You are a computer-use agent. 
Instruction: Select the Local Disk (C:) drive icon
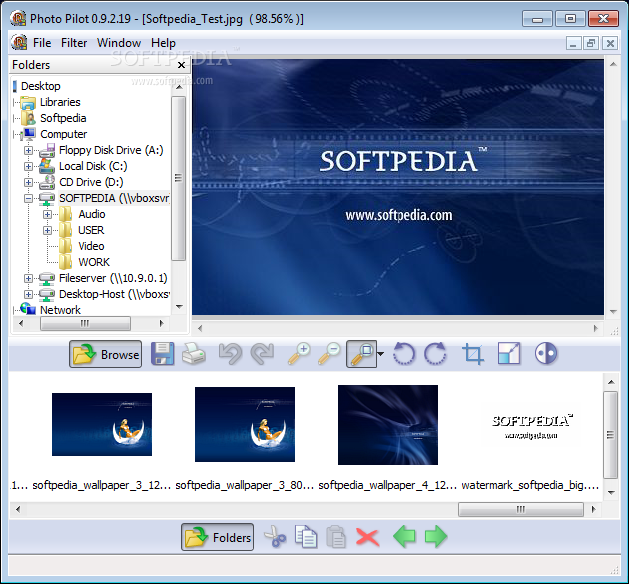pyautogui.click(x=47, y=166)
